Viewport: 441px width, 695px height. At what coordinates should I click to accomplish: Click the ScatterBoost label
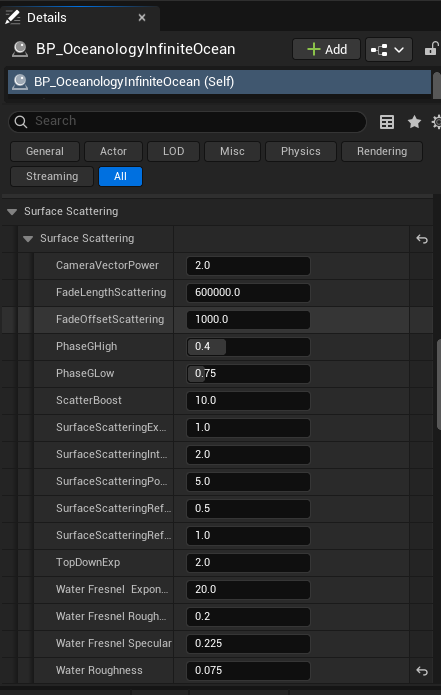point(89,401)
